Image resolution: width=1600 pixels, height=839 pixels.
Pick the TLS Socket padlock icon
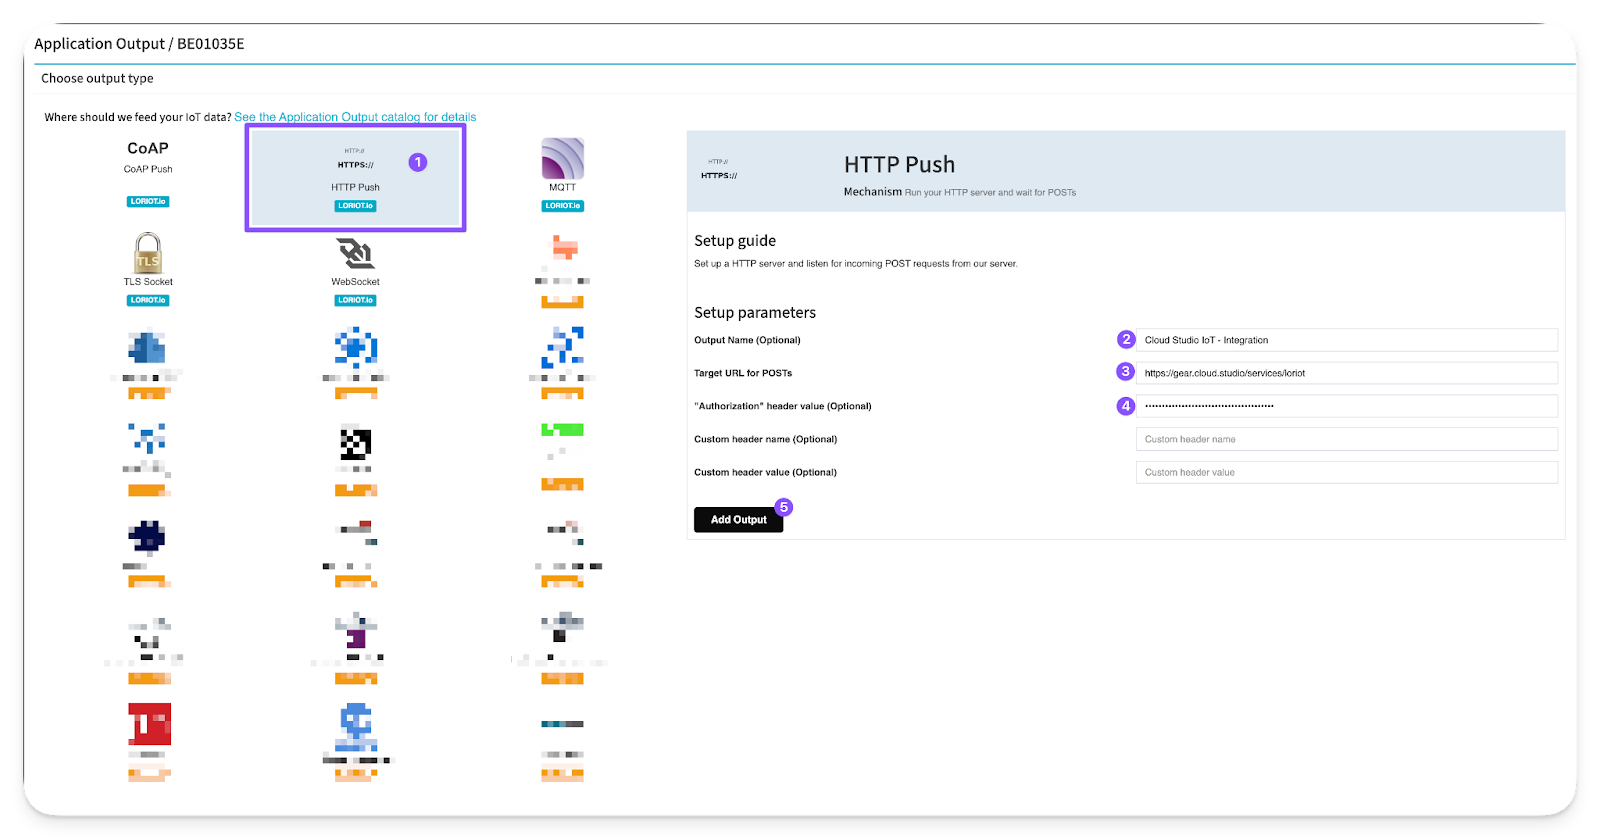148,254
